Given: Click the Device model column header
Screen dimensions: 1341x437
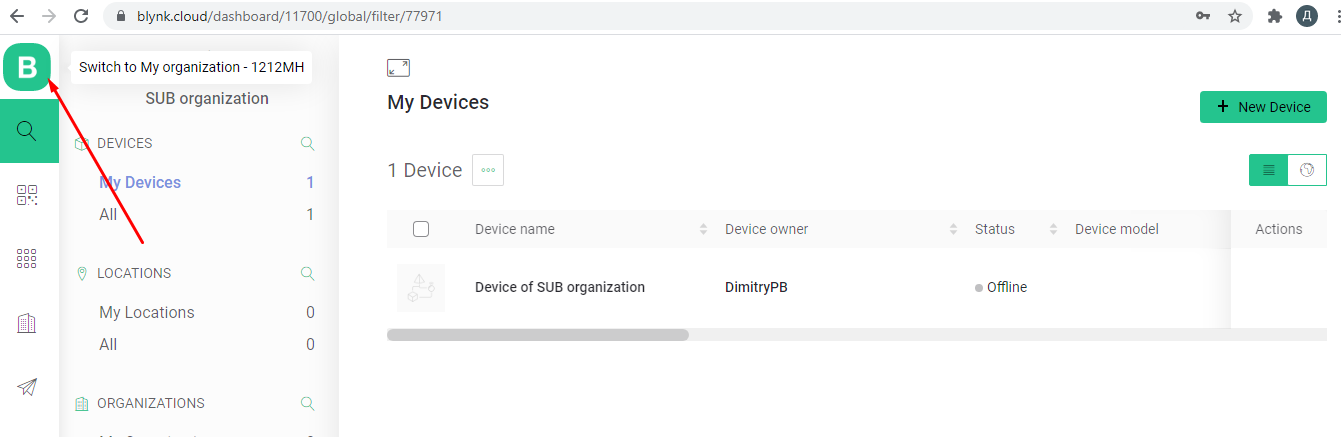Looking at the screenshot, I should coord(1116,229).
